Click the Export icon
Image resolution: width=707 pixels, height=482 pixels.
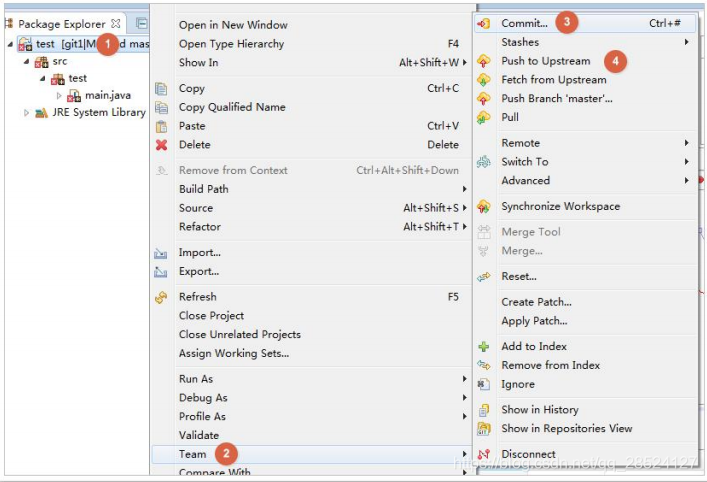pos(161,271)
